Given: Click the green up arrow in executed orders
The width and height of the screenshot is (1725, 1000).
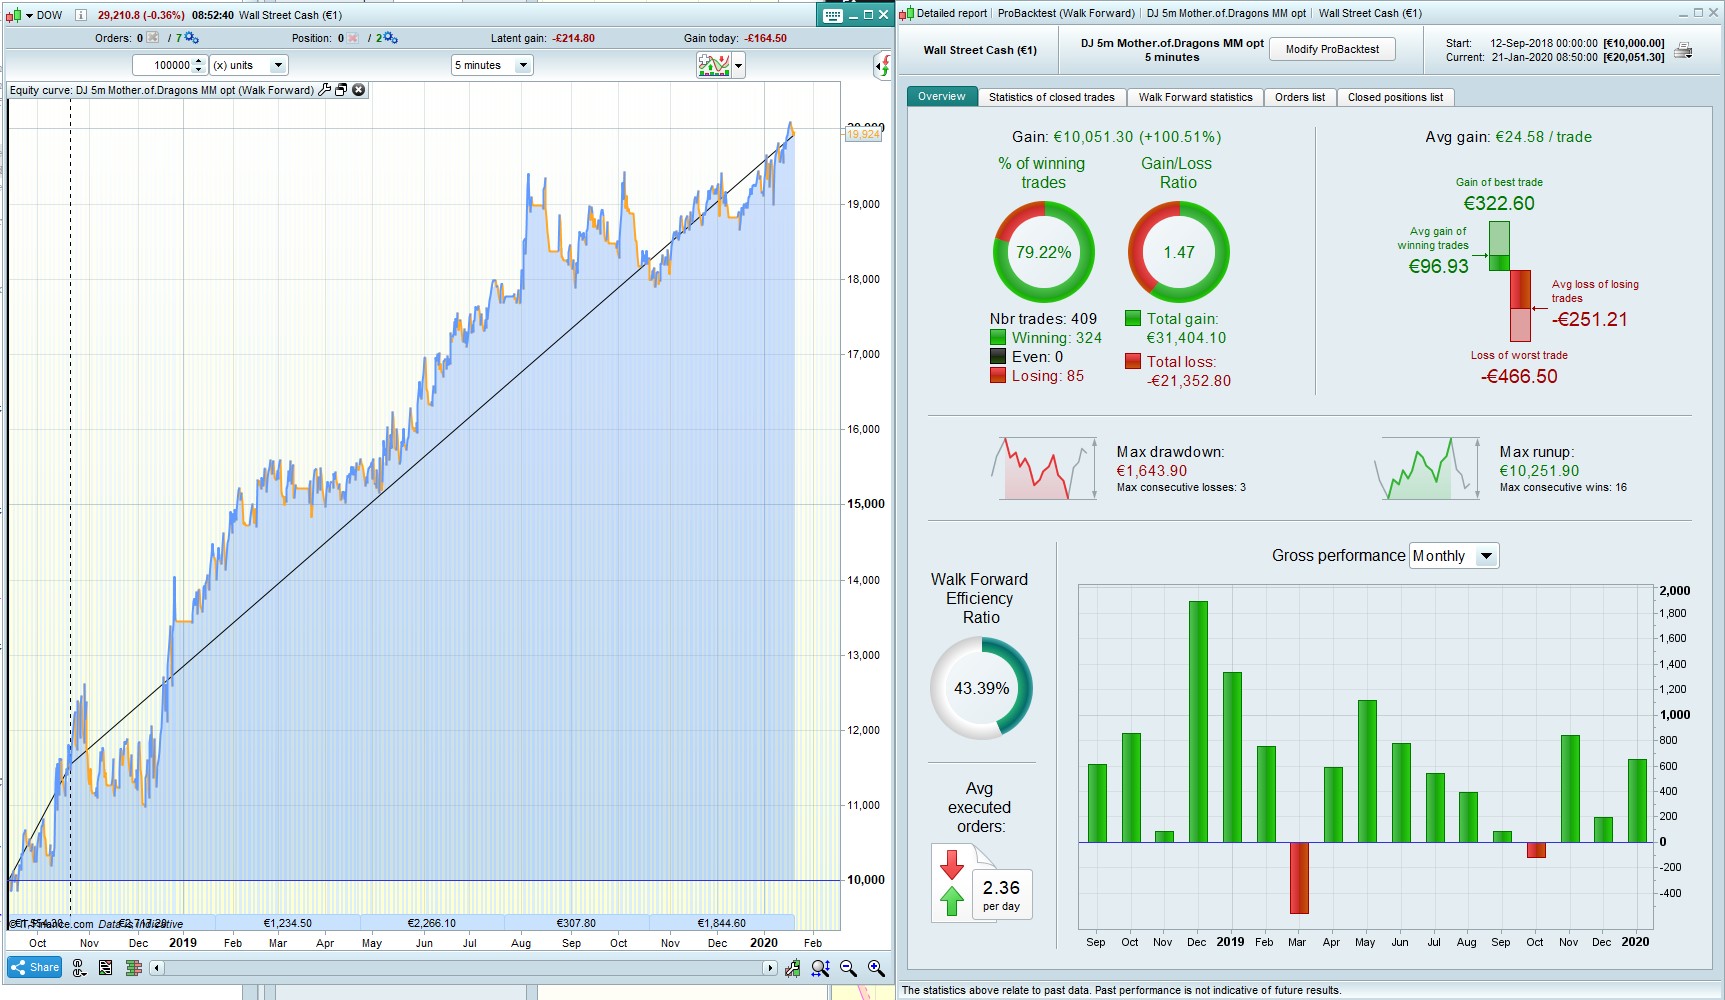Looking at the screenshot, I should point(952,901).
